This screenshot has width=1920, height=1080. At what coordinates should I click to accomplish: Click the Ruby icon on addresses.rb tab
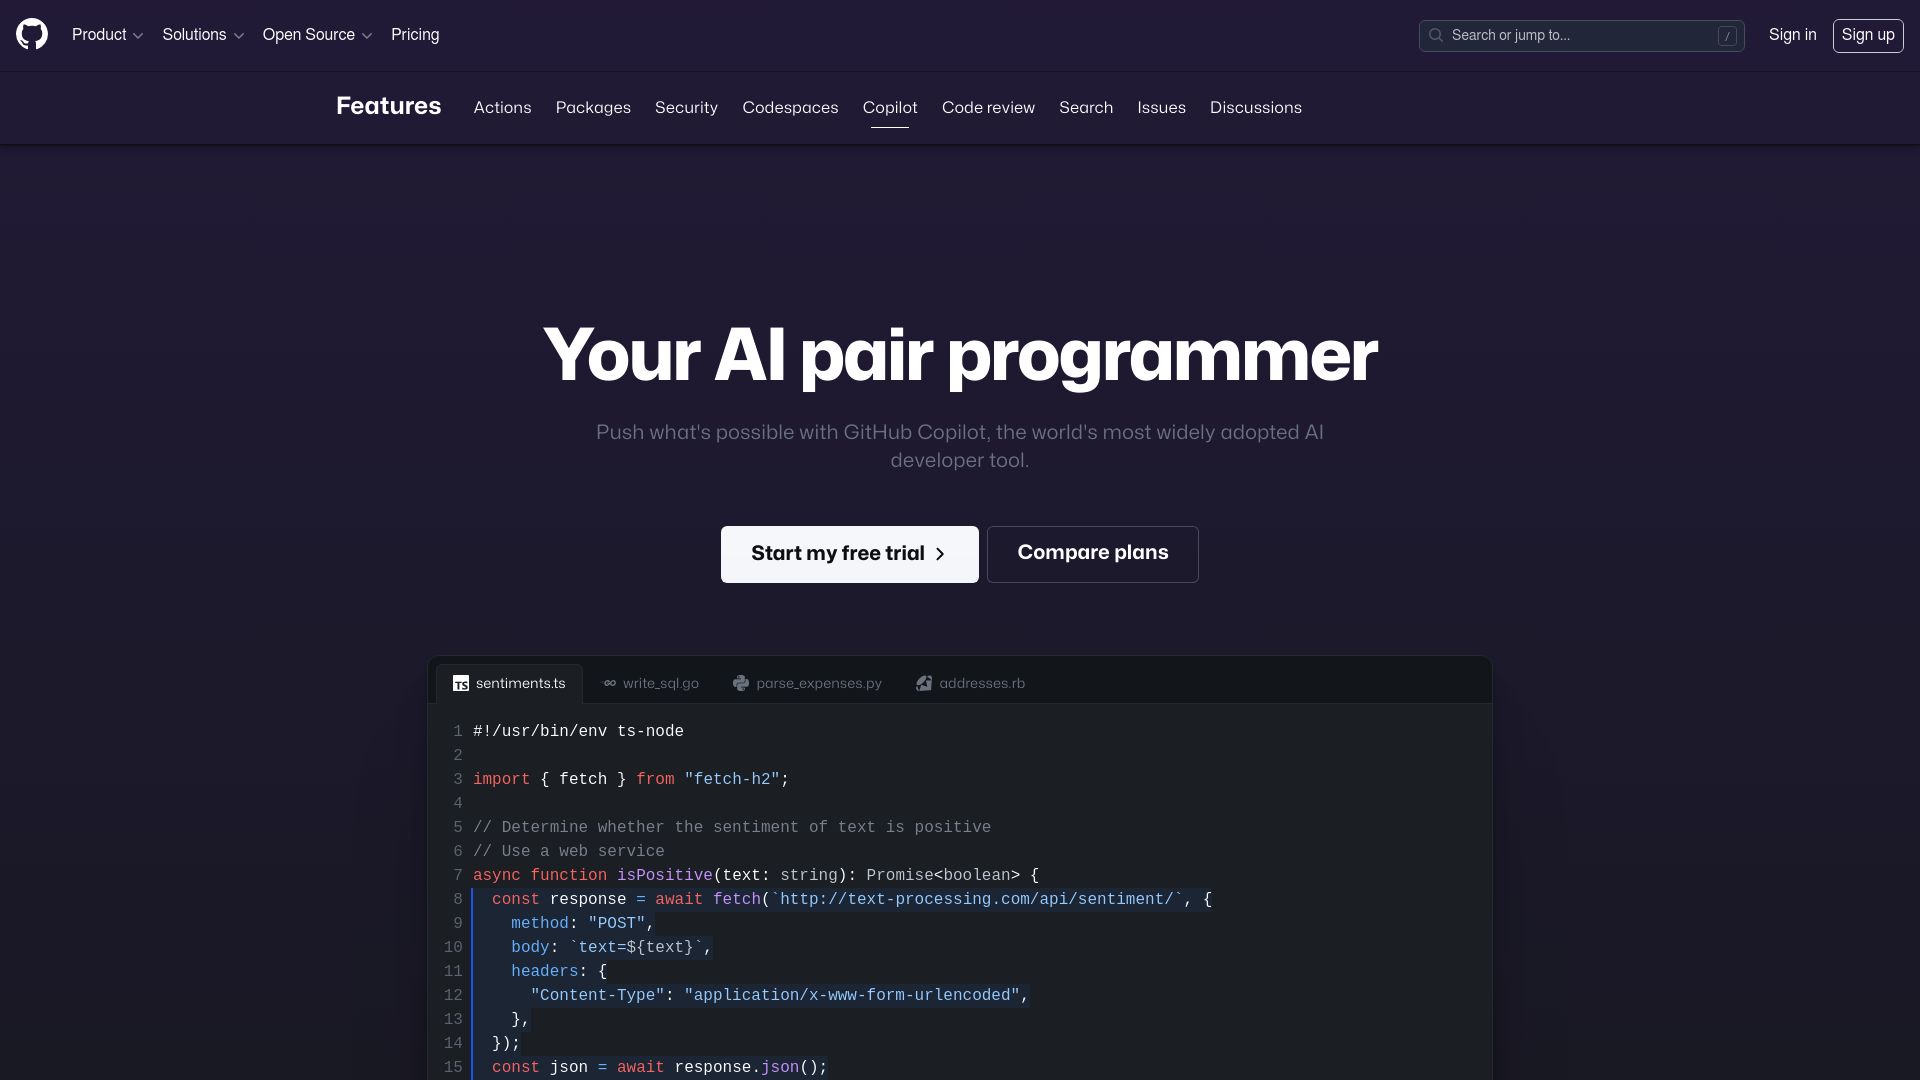924,684
